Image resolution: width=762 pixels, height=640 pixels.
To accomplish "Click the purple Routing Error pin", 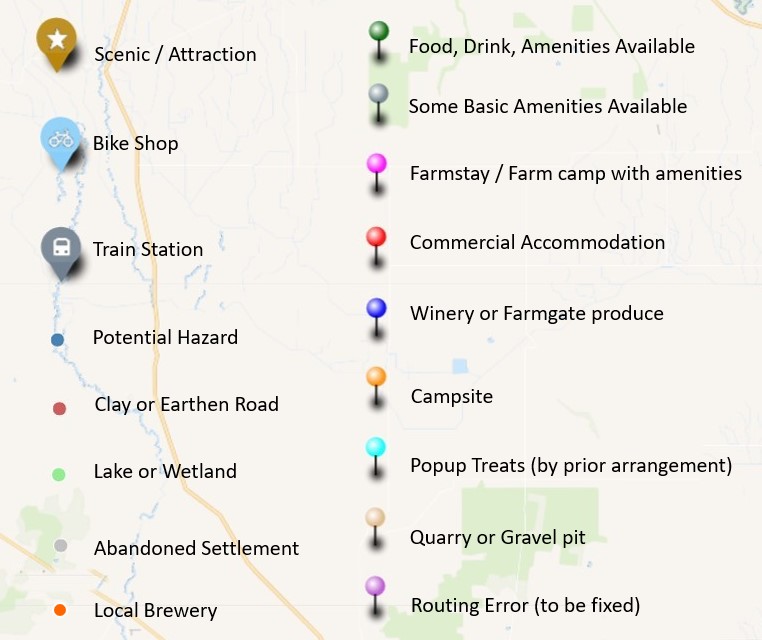I will pyautogui.click(x=375, y=586).
